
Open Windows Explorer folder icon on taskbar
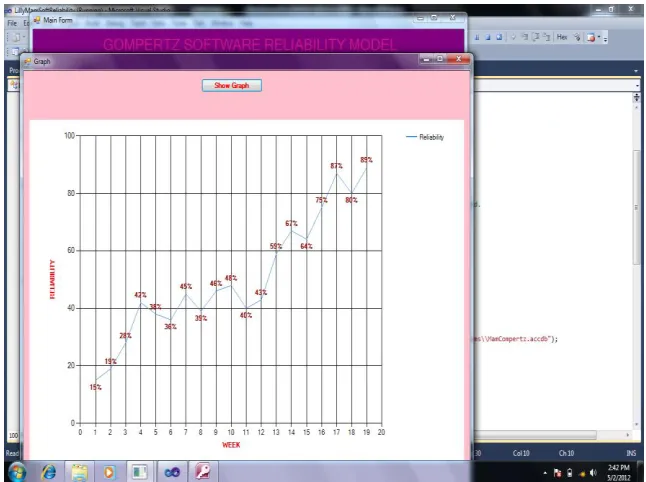pyautogui.click(x=79, y=472)
